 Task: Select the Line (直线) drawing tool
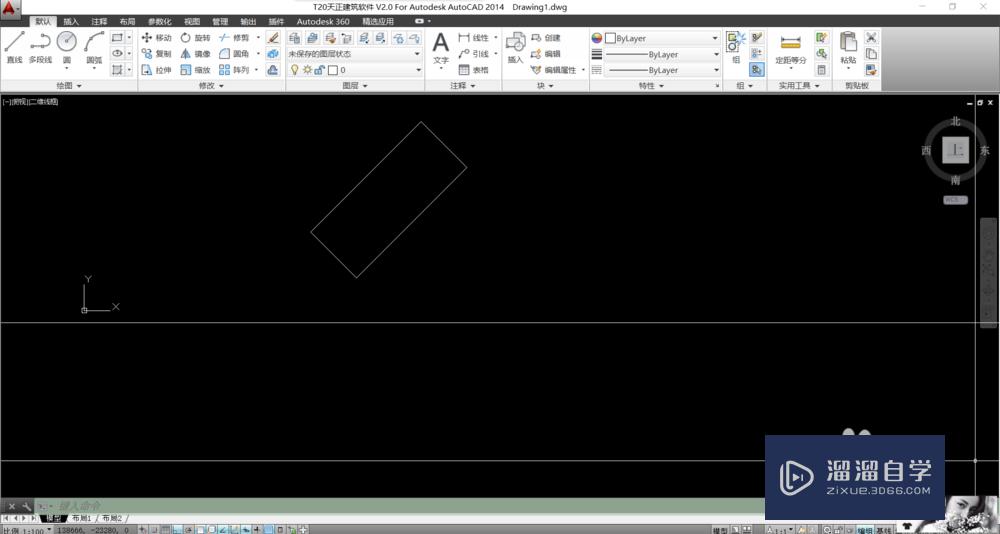coord(14,47)
